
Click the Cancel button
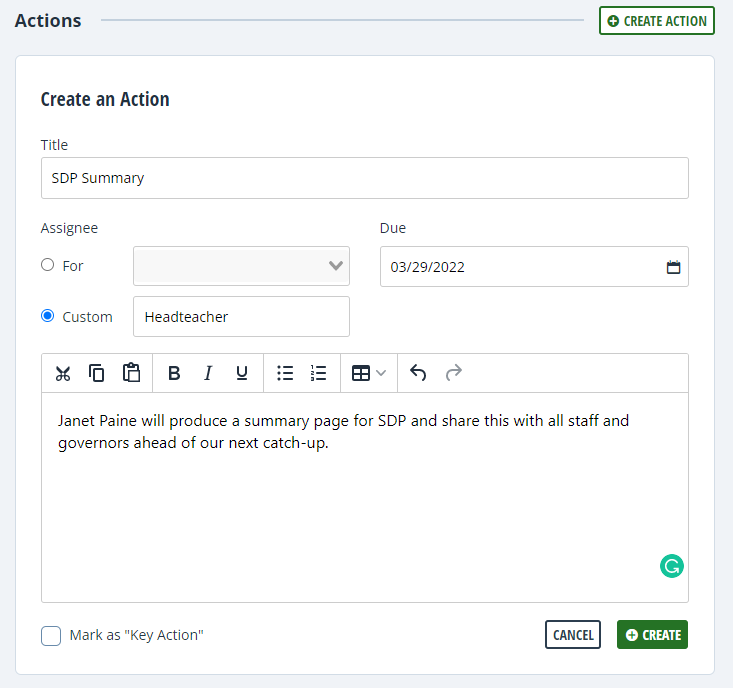(573, 635)
